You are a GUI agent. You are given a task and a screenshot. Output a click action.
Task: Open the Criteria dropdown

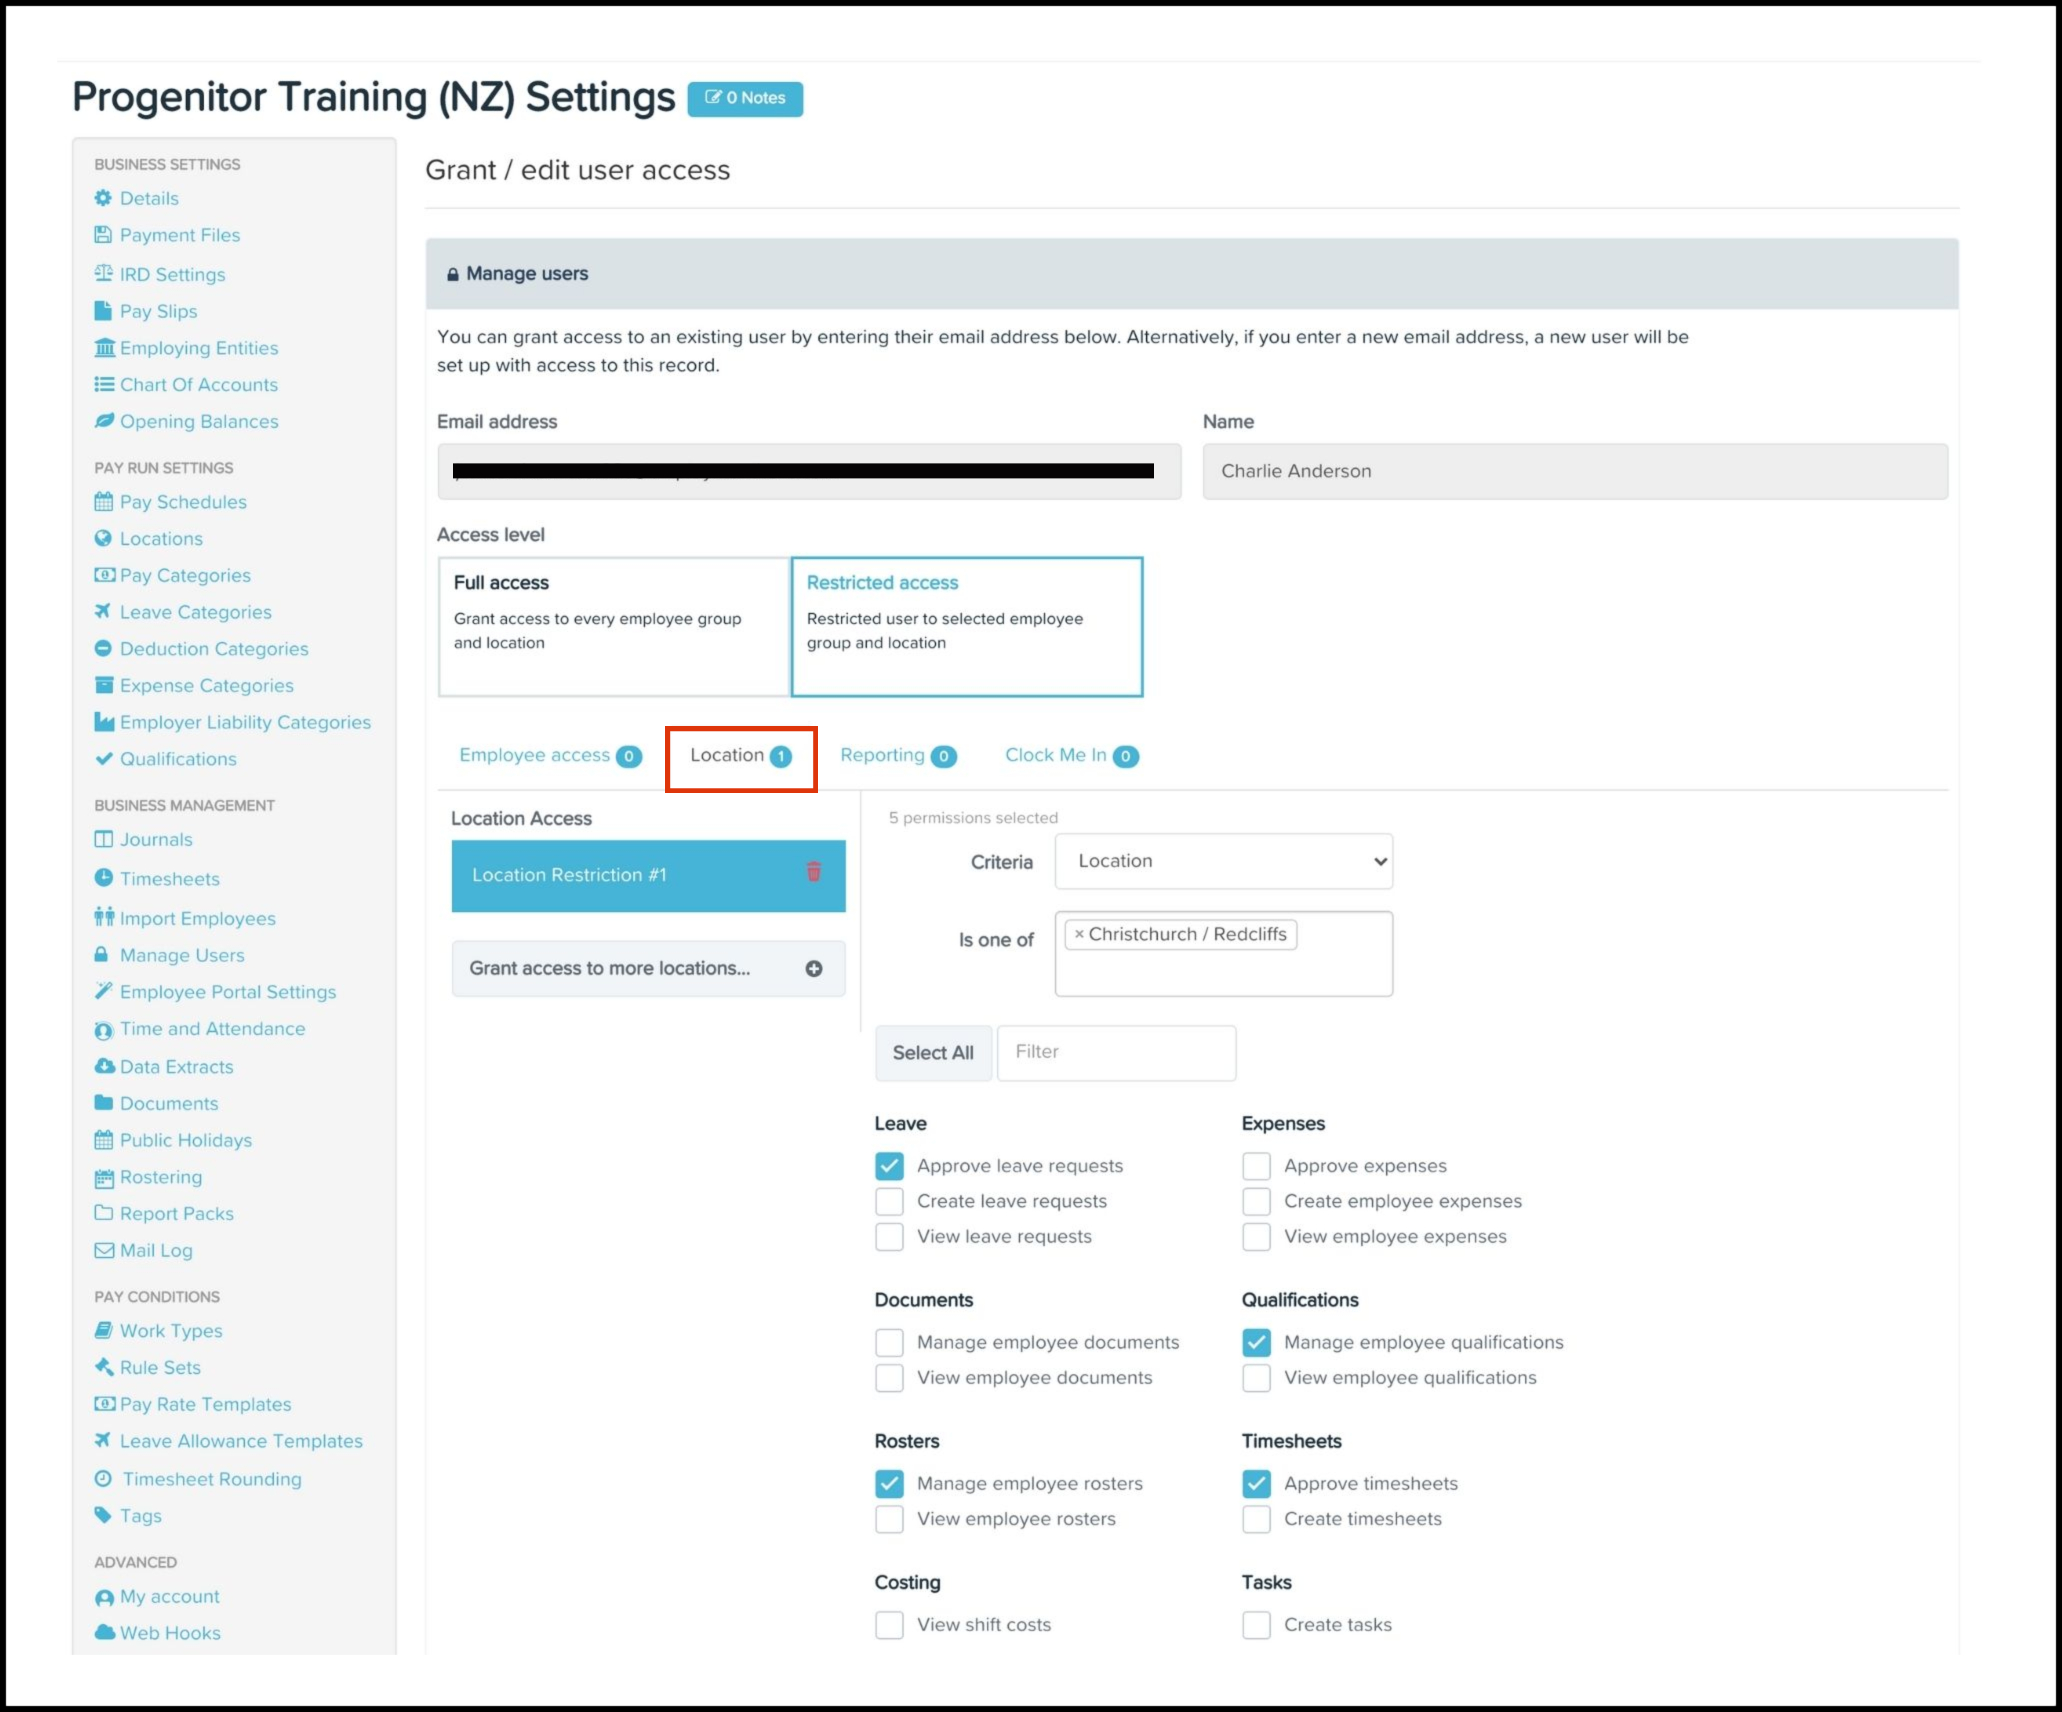point(1223,861)
